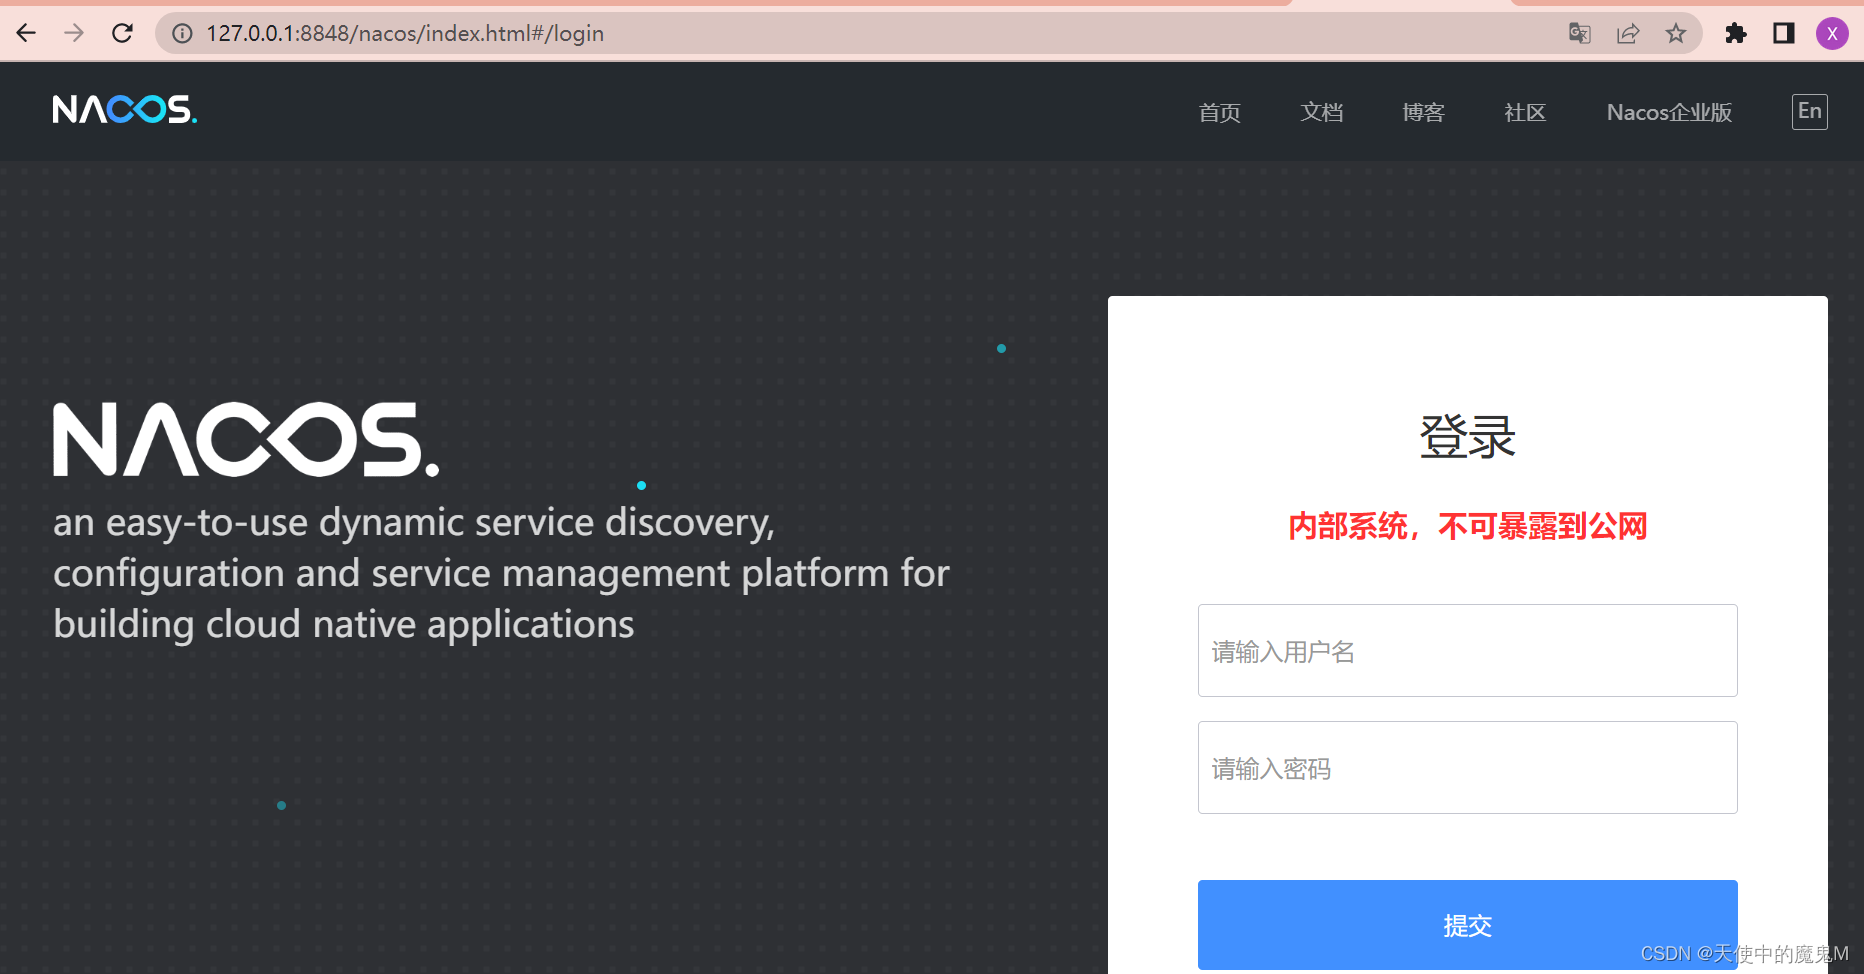Click the address bar URL

pos(405,34)
